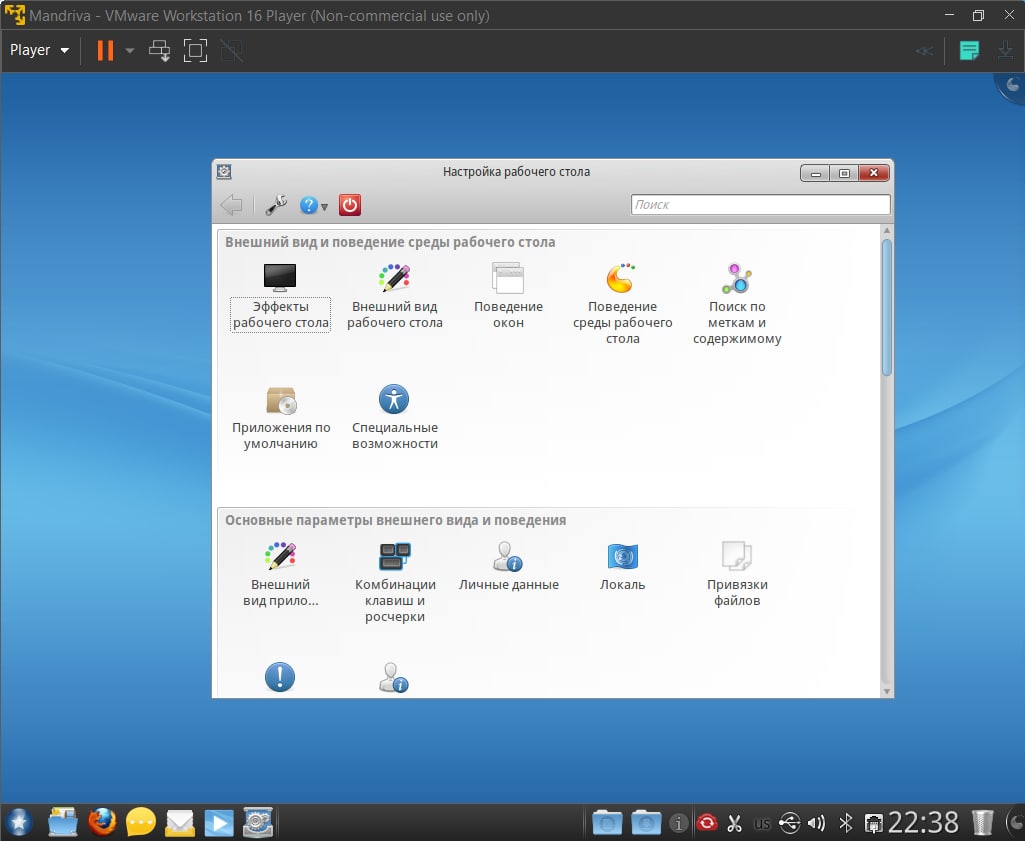Click the info tray icon
This screenshot has width=1025, height=841.
tap(679, 823)
